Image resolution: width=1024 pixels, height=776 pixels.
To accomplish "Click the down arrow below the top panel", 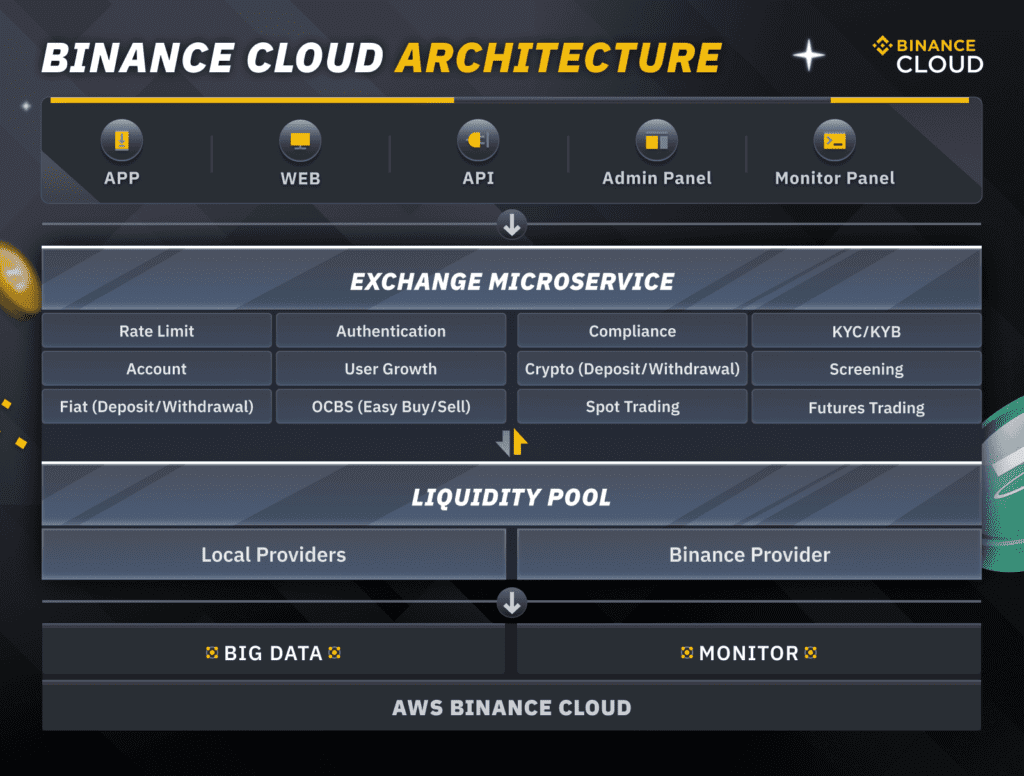I will tap(512, 224).
